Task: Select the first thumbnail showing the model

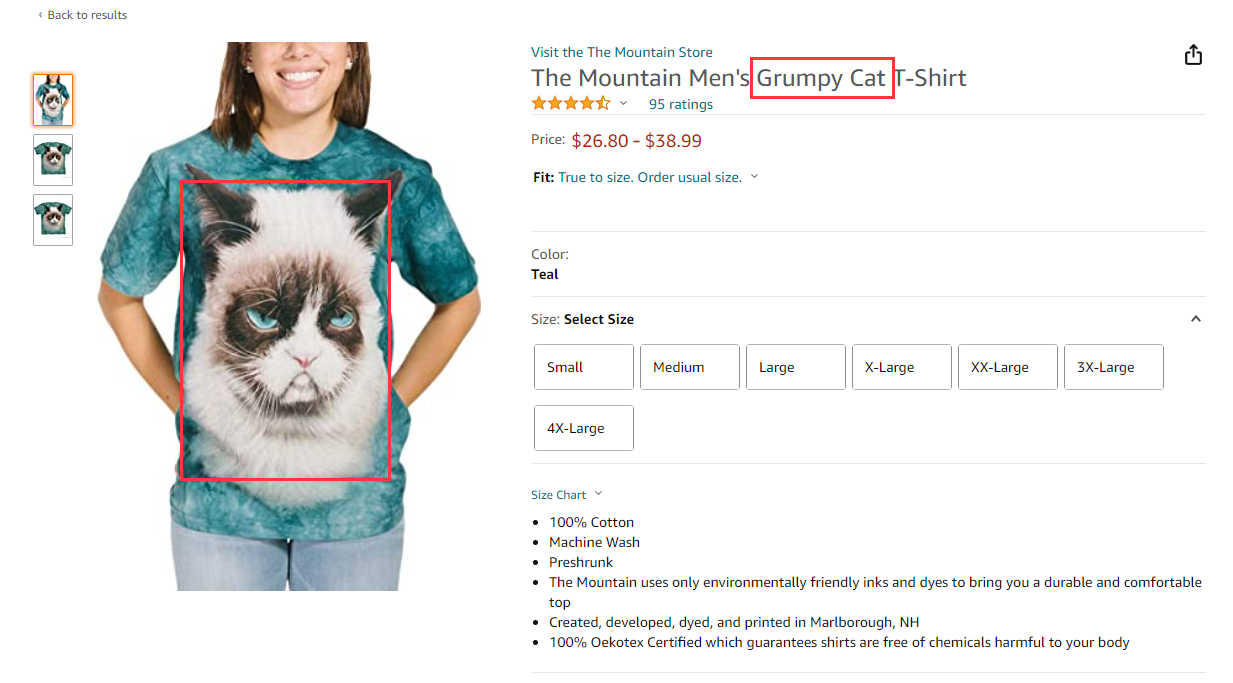Action: [52, 100]
